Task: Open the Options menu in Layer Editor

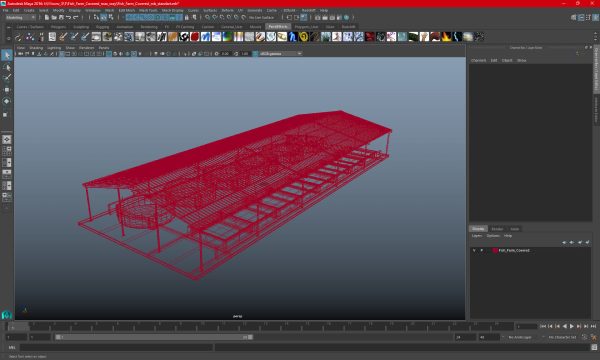Action: (x=493, y=236)
